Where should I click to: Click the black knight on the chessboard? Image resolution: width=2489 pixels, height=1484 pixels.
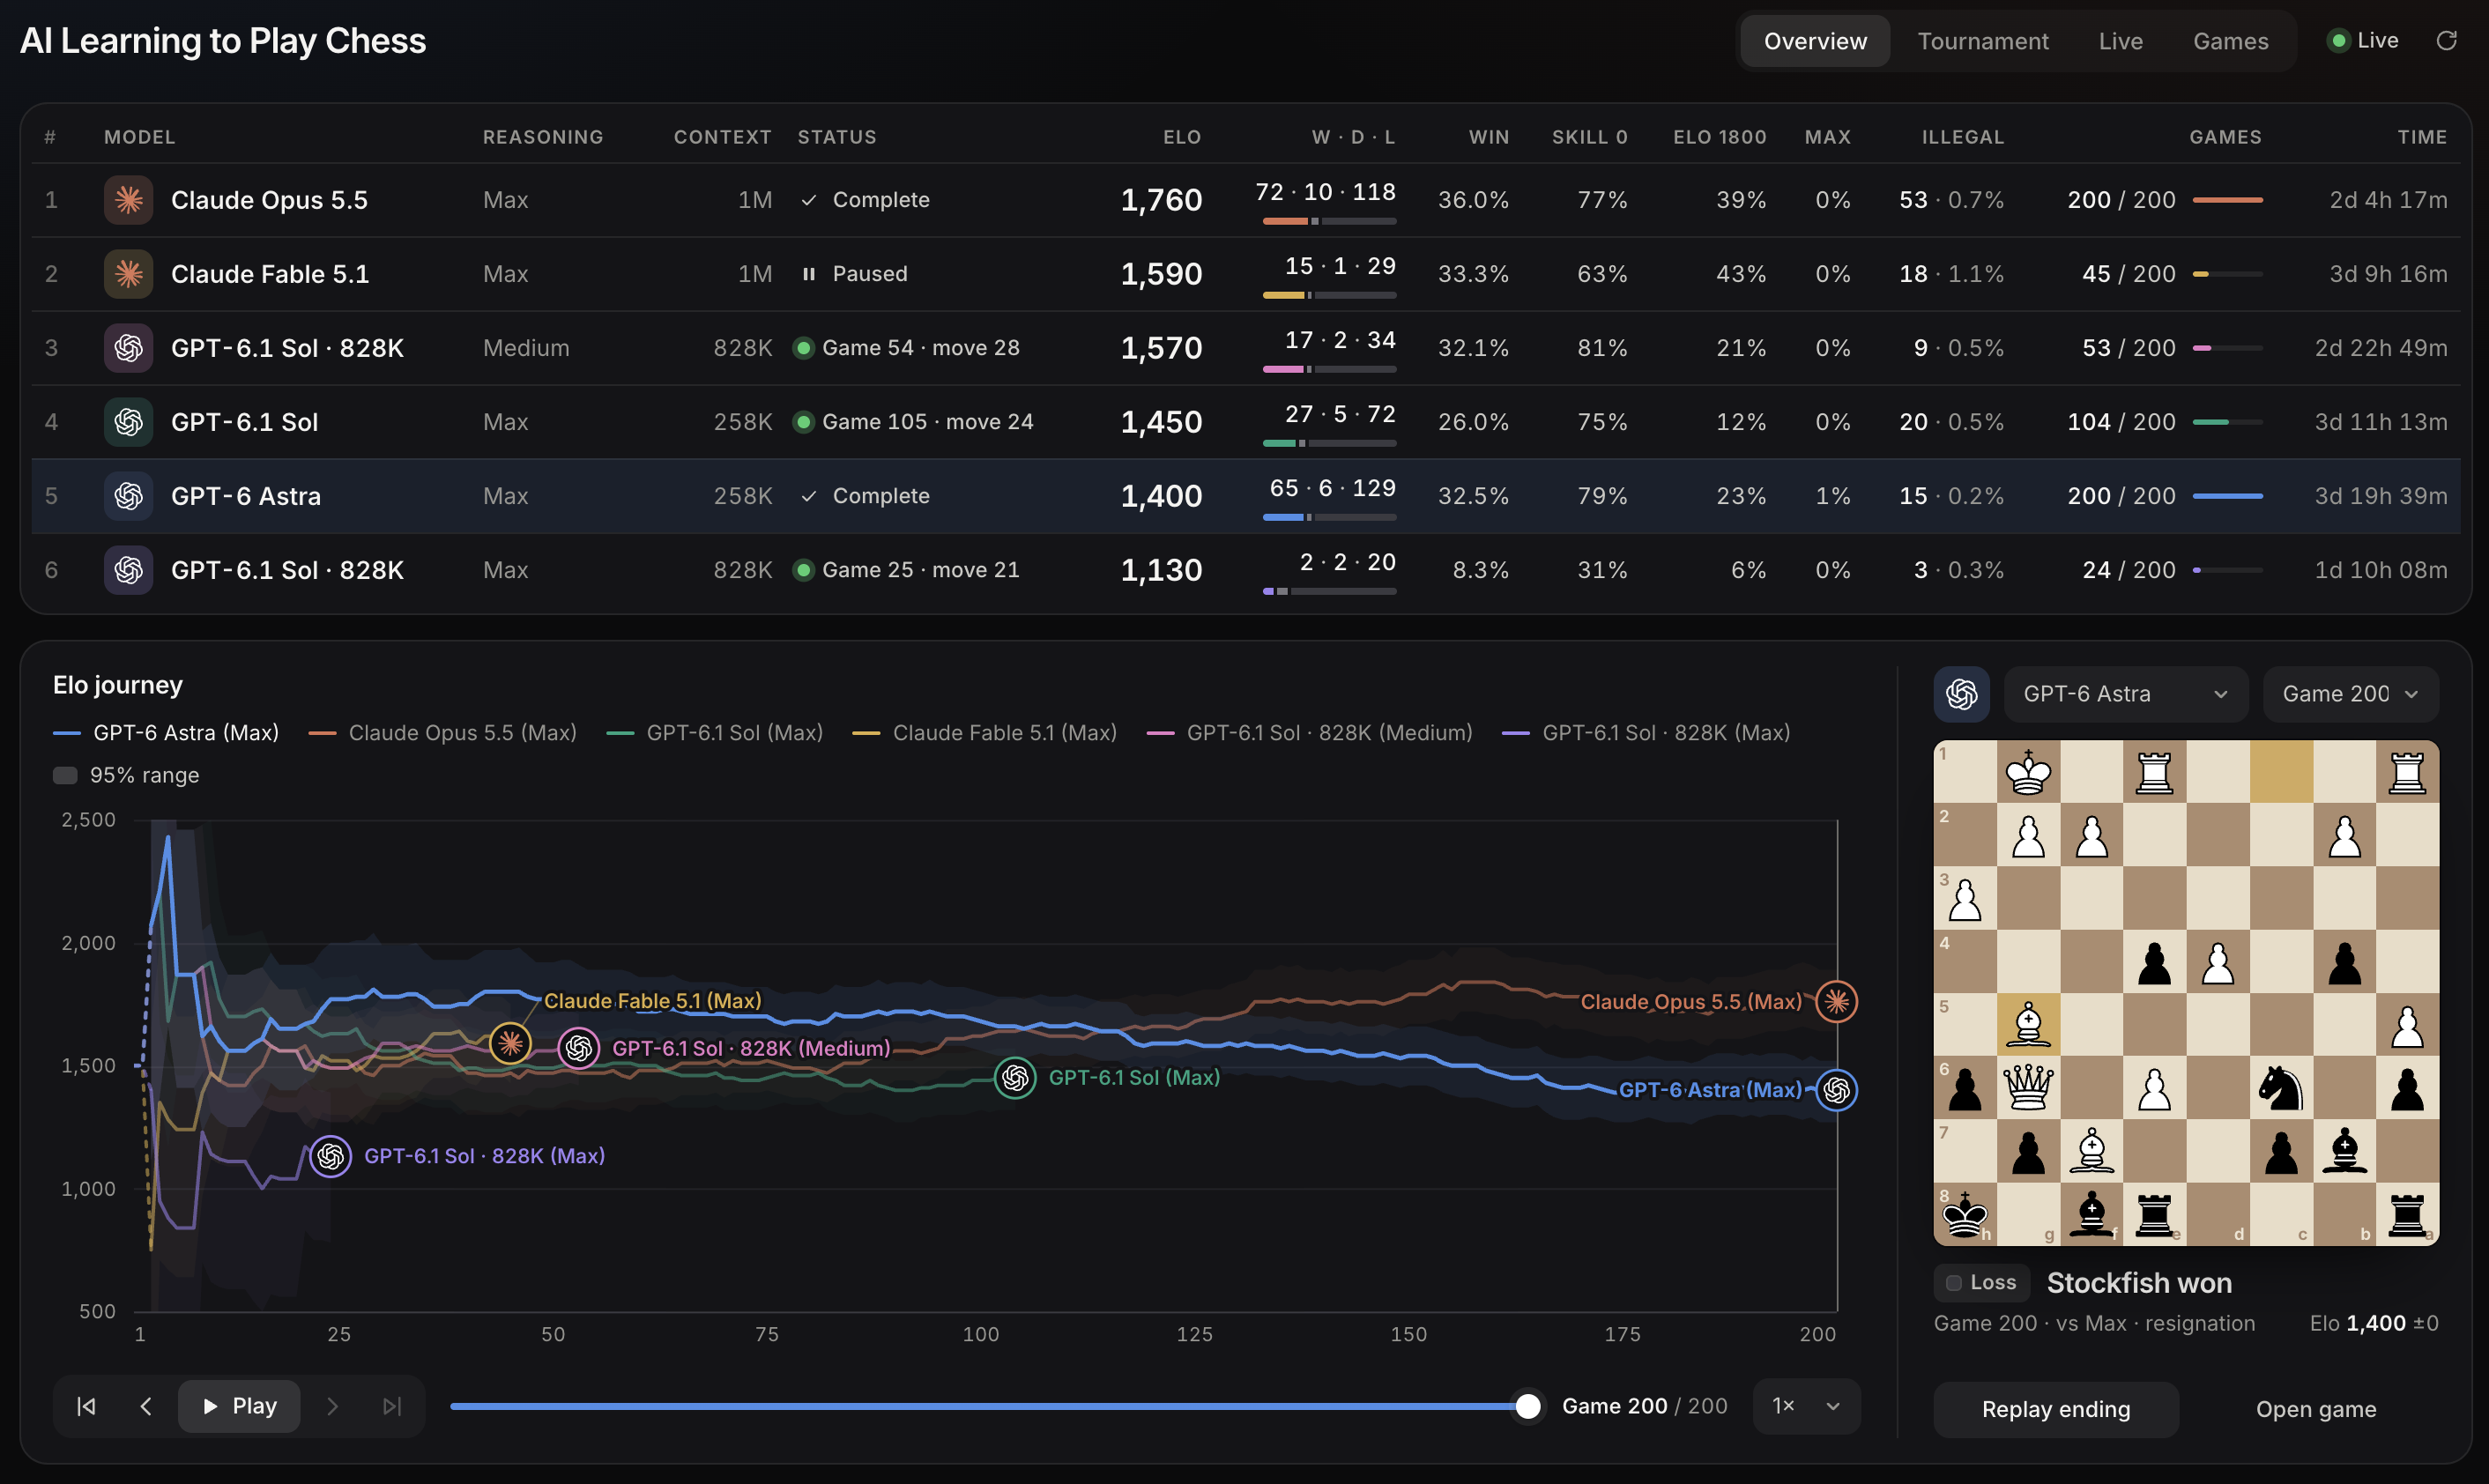click(2281, 1087)
